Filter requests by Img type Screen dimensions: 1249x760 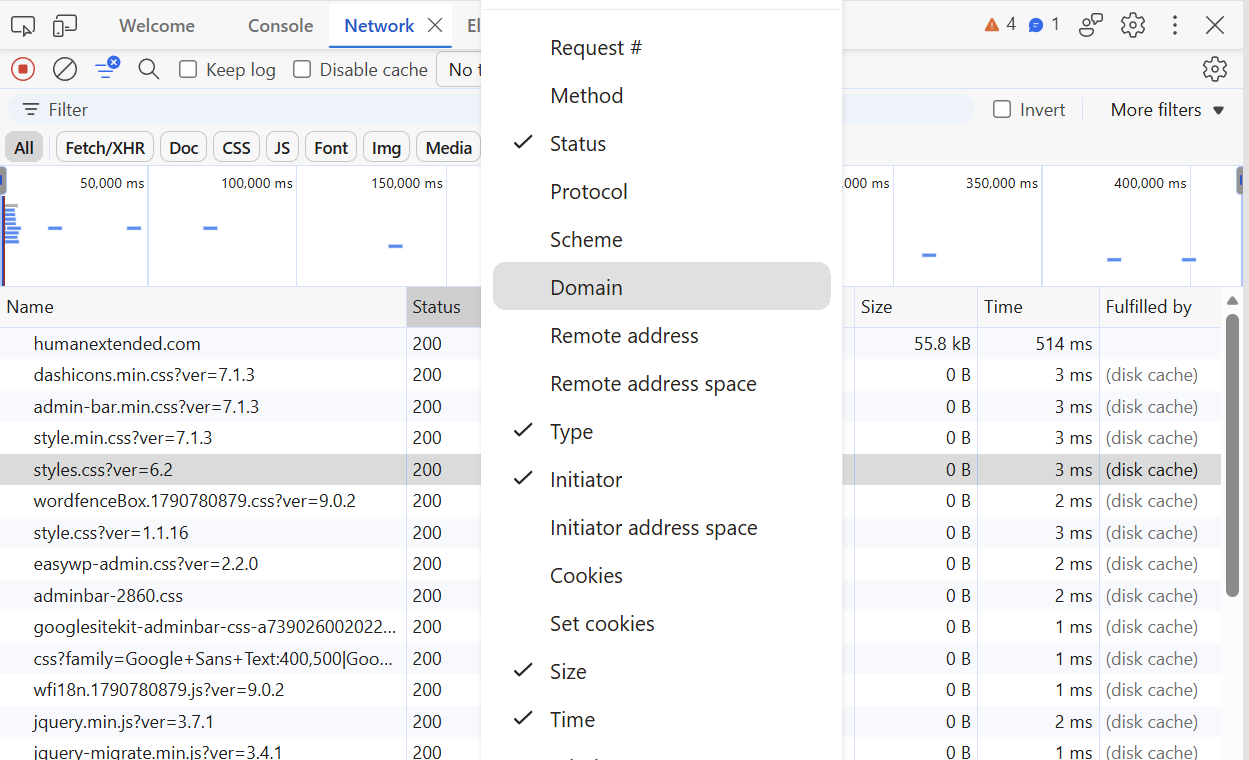point(387,147)
